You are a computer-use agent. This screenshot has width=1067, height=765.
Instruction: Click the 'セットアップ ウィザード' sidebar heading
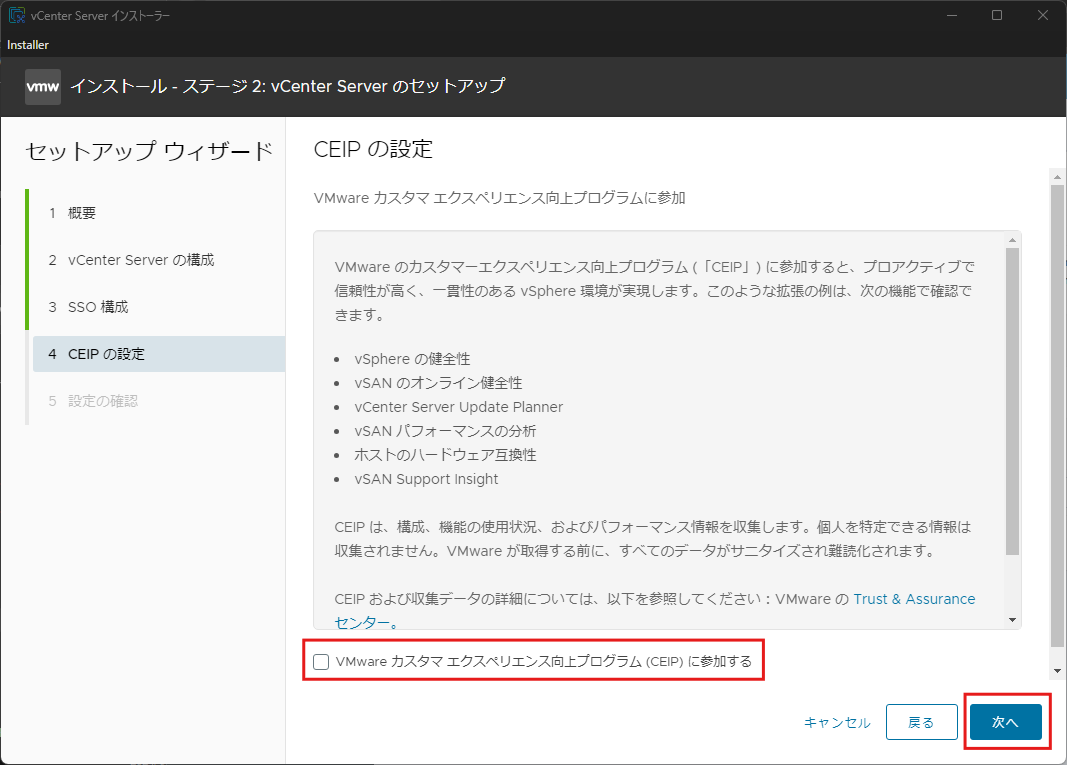tap(149, 151)
